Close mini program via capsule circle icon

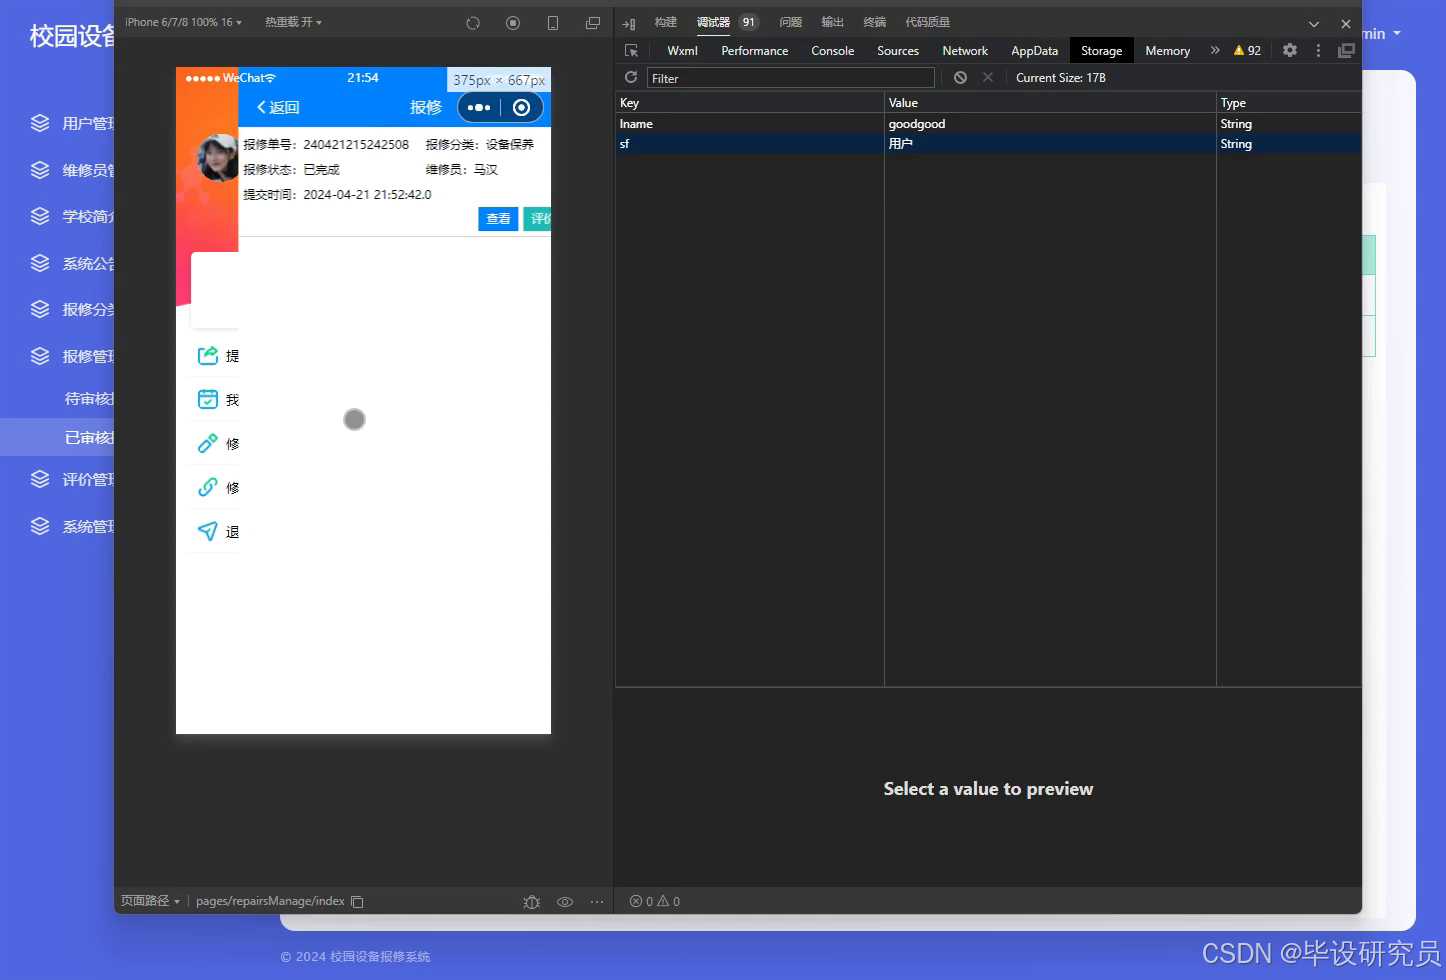pyautogui.click(x=521, y=107)
